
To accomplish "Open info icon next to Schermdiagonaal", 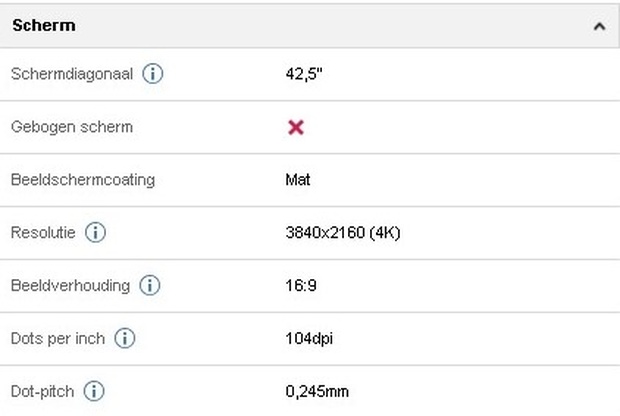I will click(153, 74).
